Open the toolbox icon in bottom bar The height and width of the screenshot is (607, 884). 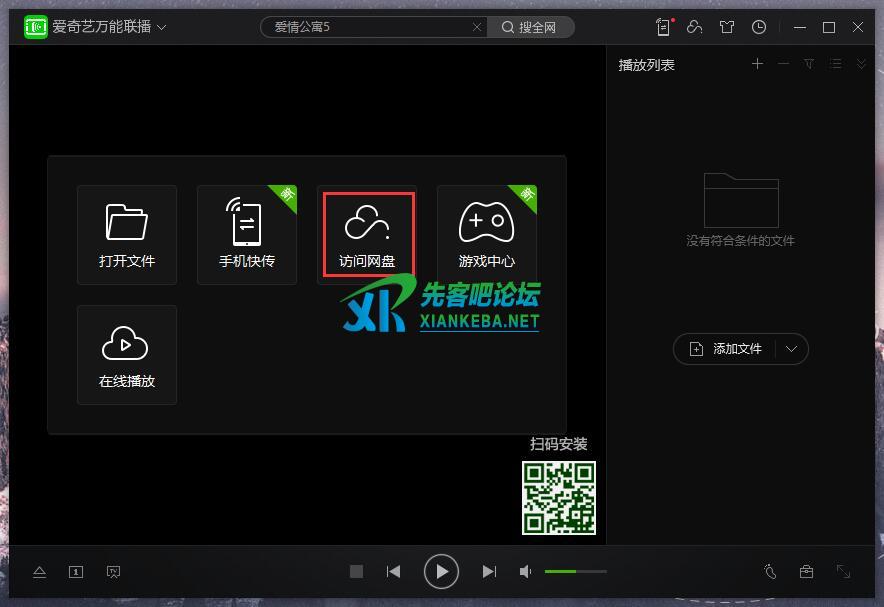coord(806,572)
